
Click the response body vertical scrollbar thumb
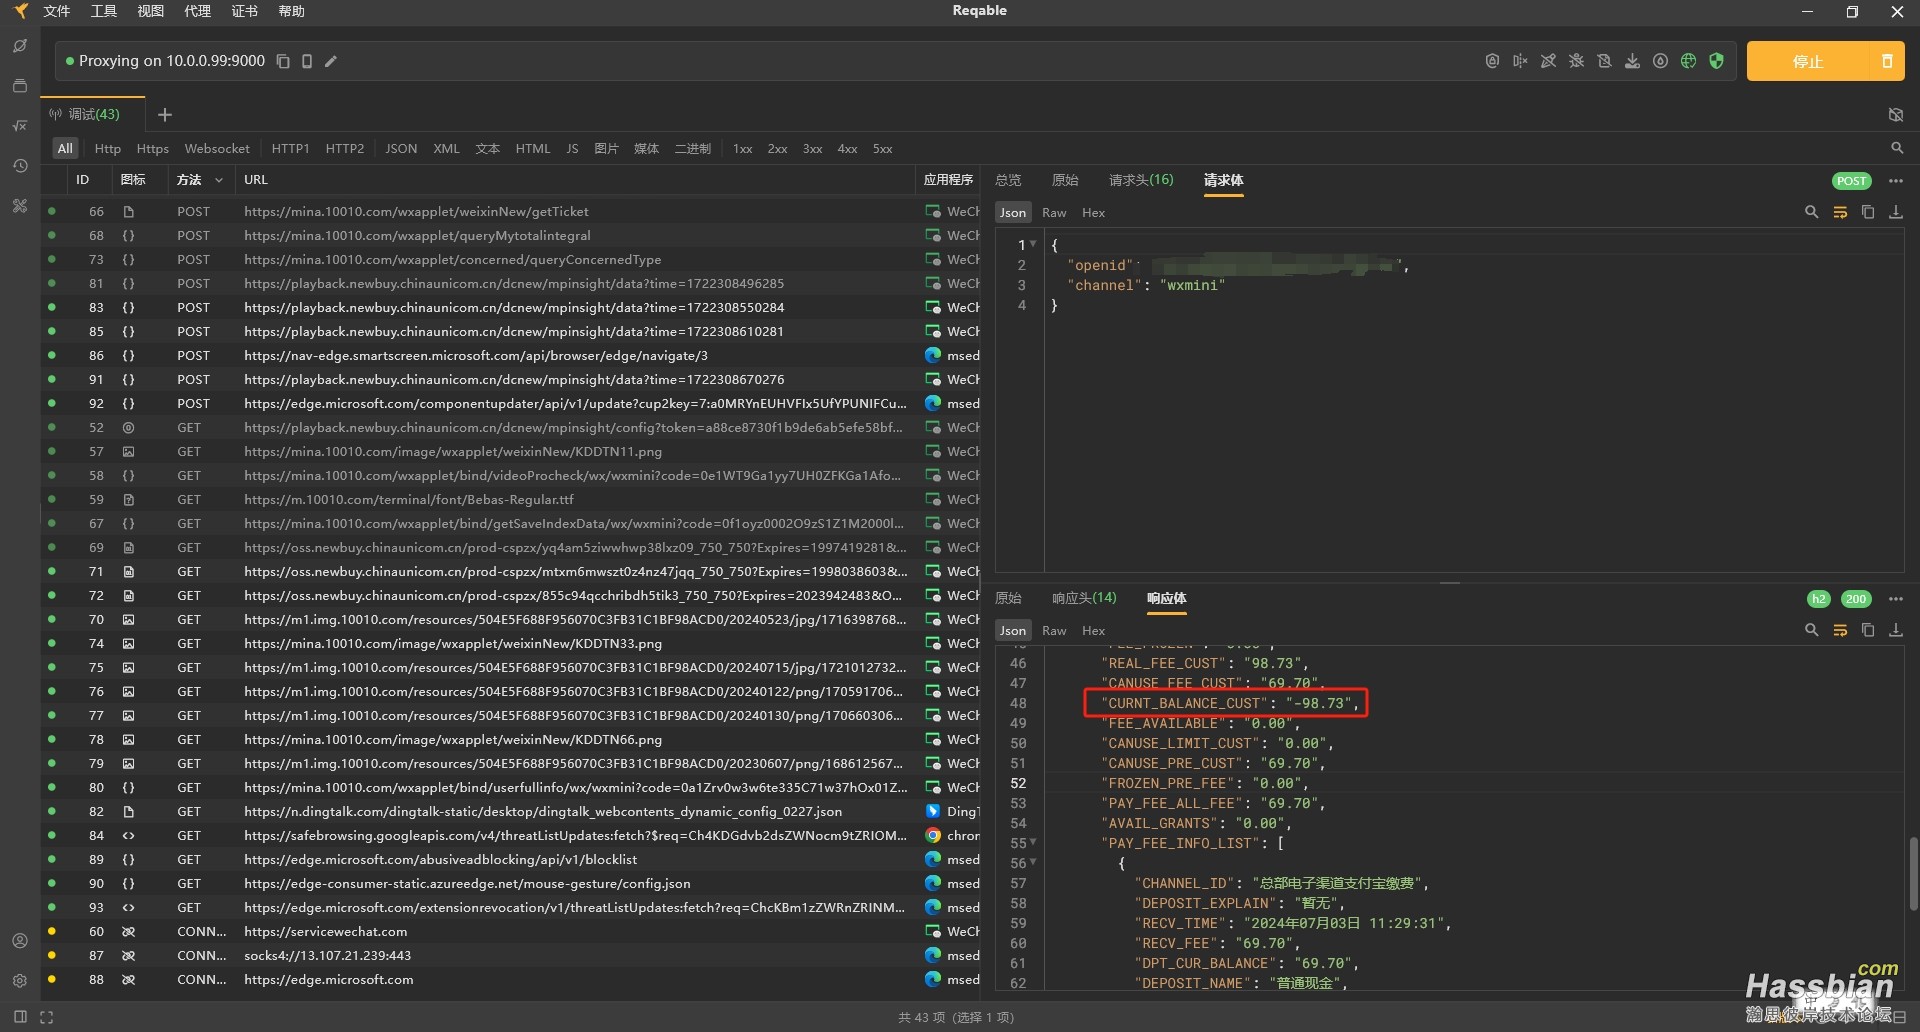(1913, 872)
